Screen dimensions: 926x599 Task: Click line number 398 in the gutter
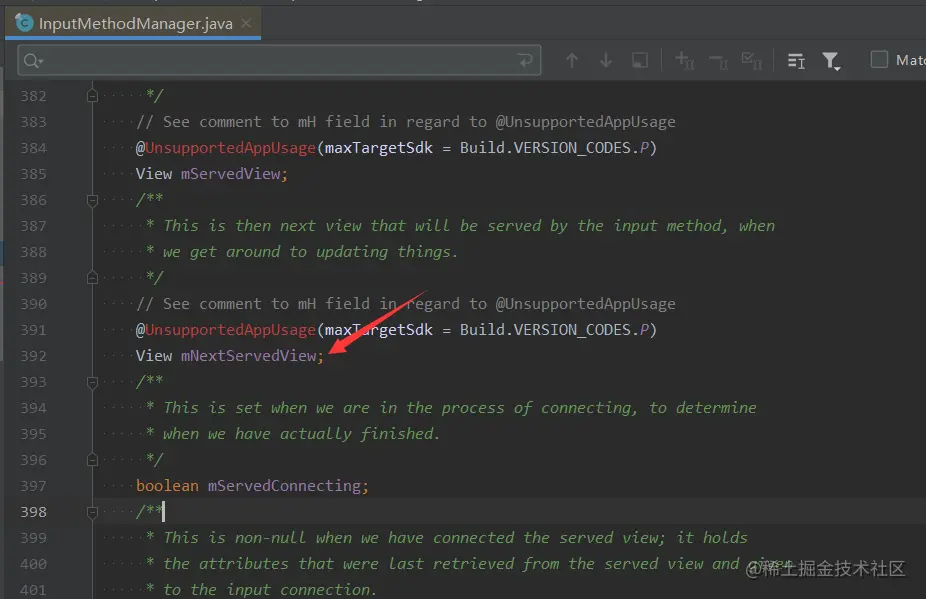coord(33,512)
